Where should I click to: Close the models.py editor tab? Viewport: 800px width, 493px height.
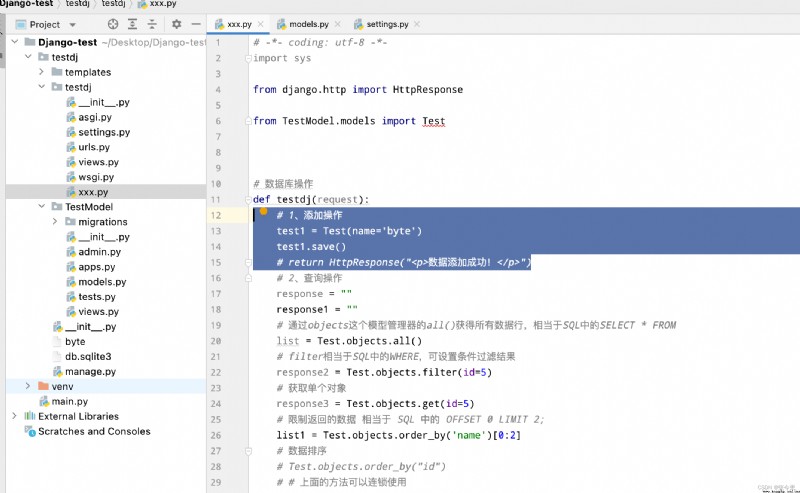pyautogui.click(x=337, y=24)
